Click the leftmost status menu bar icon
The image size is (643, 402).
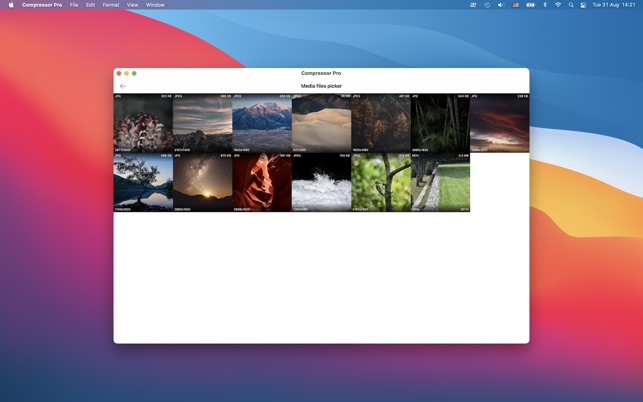tap(473, 5)
